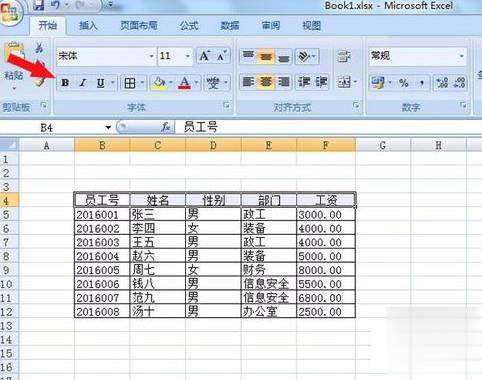Screen dimensions: 482x380
Task: Open the 开始 ribbon tab
Action: click(47, 25)
